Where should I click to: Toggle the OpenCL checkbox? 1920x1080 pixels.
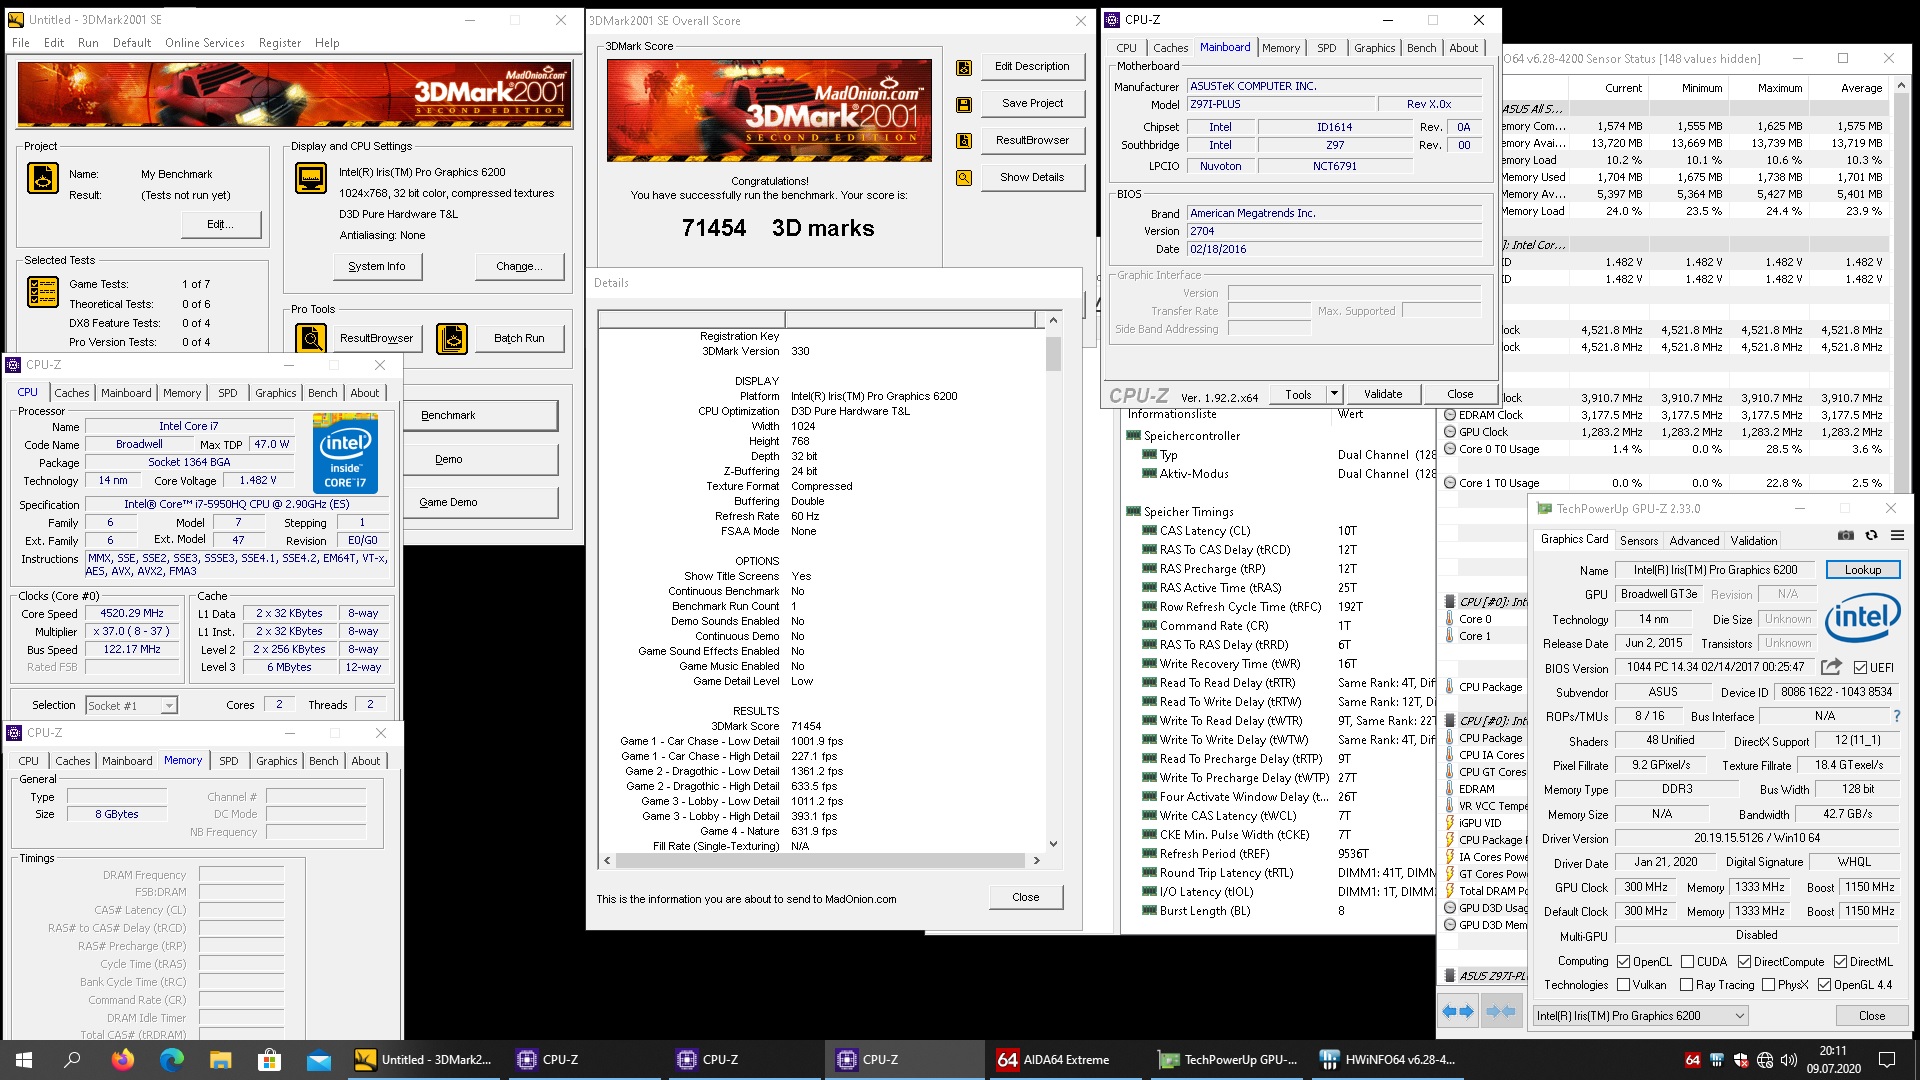(1623, 961)
